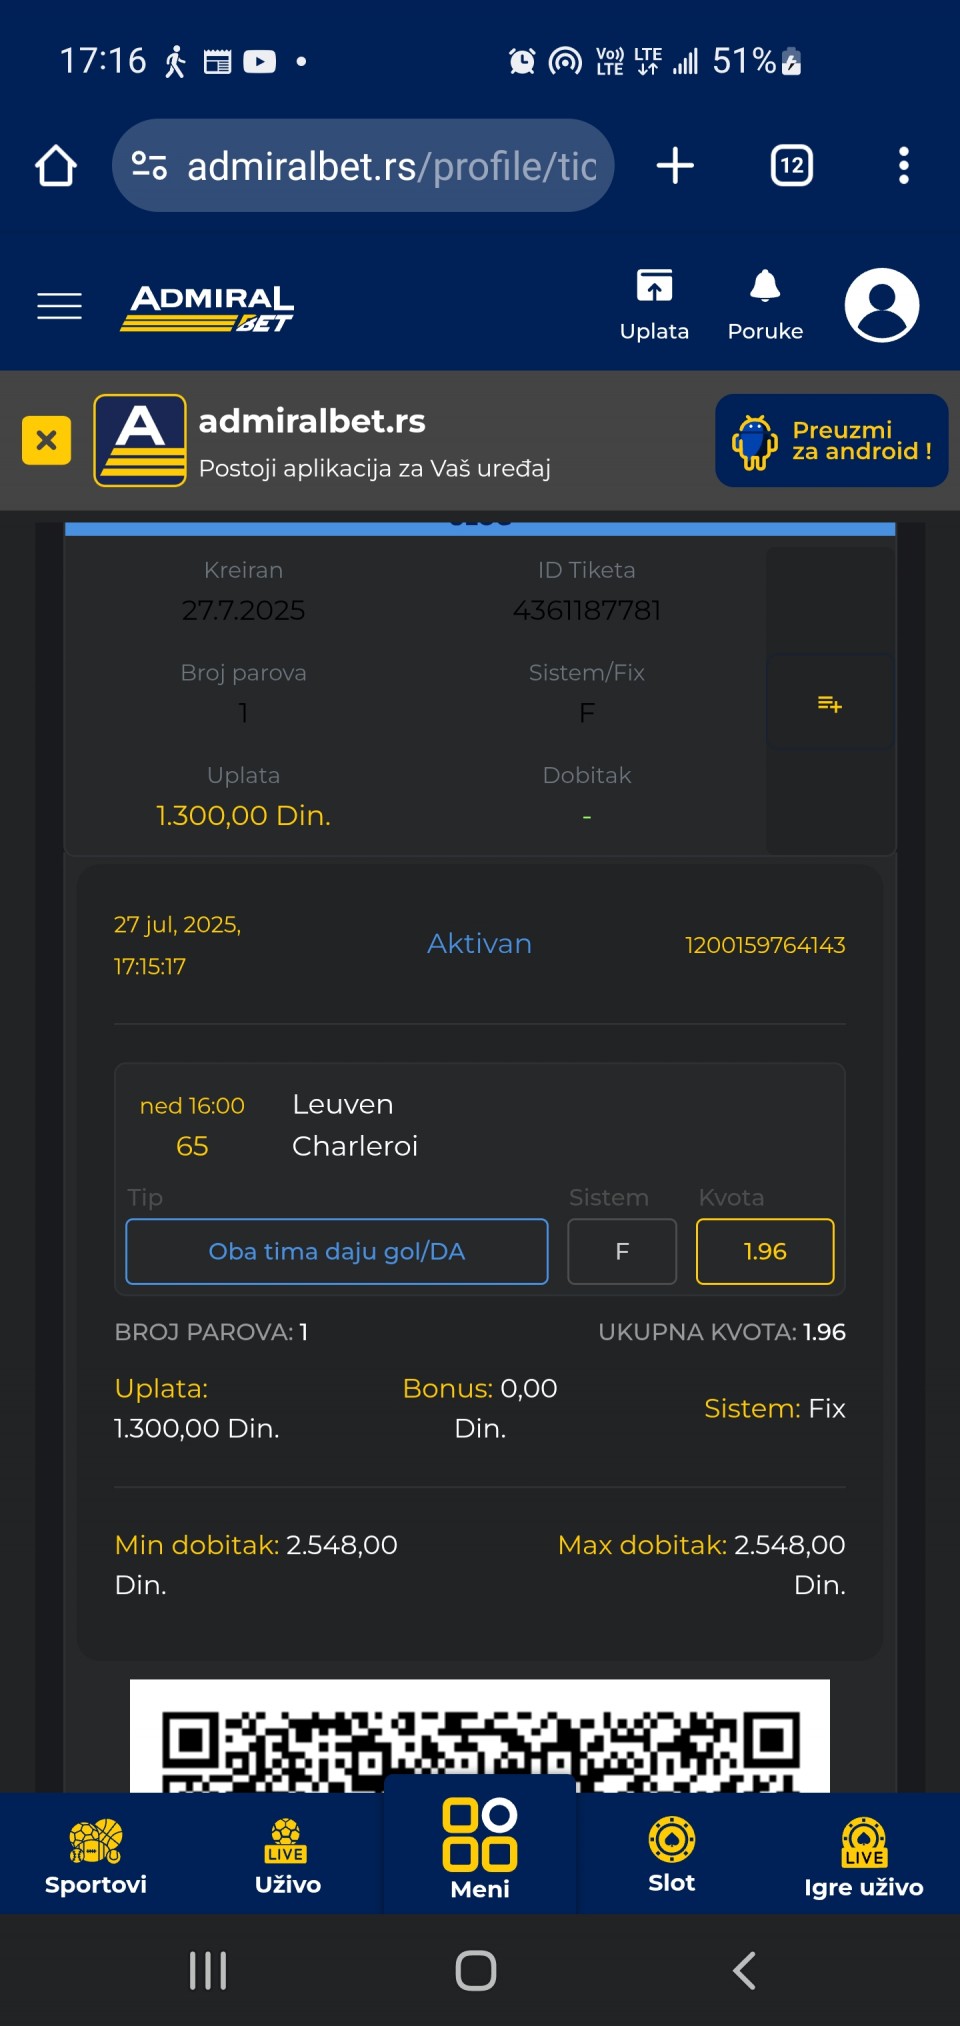The image size is (960, 2026).
Task: Tap Preuzmi za android button
Action: coord(831,440)
